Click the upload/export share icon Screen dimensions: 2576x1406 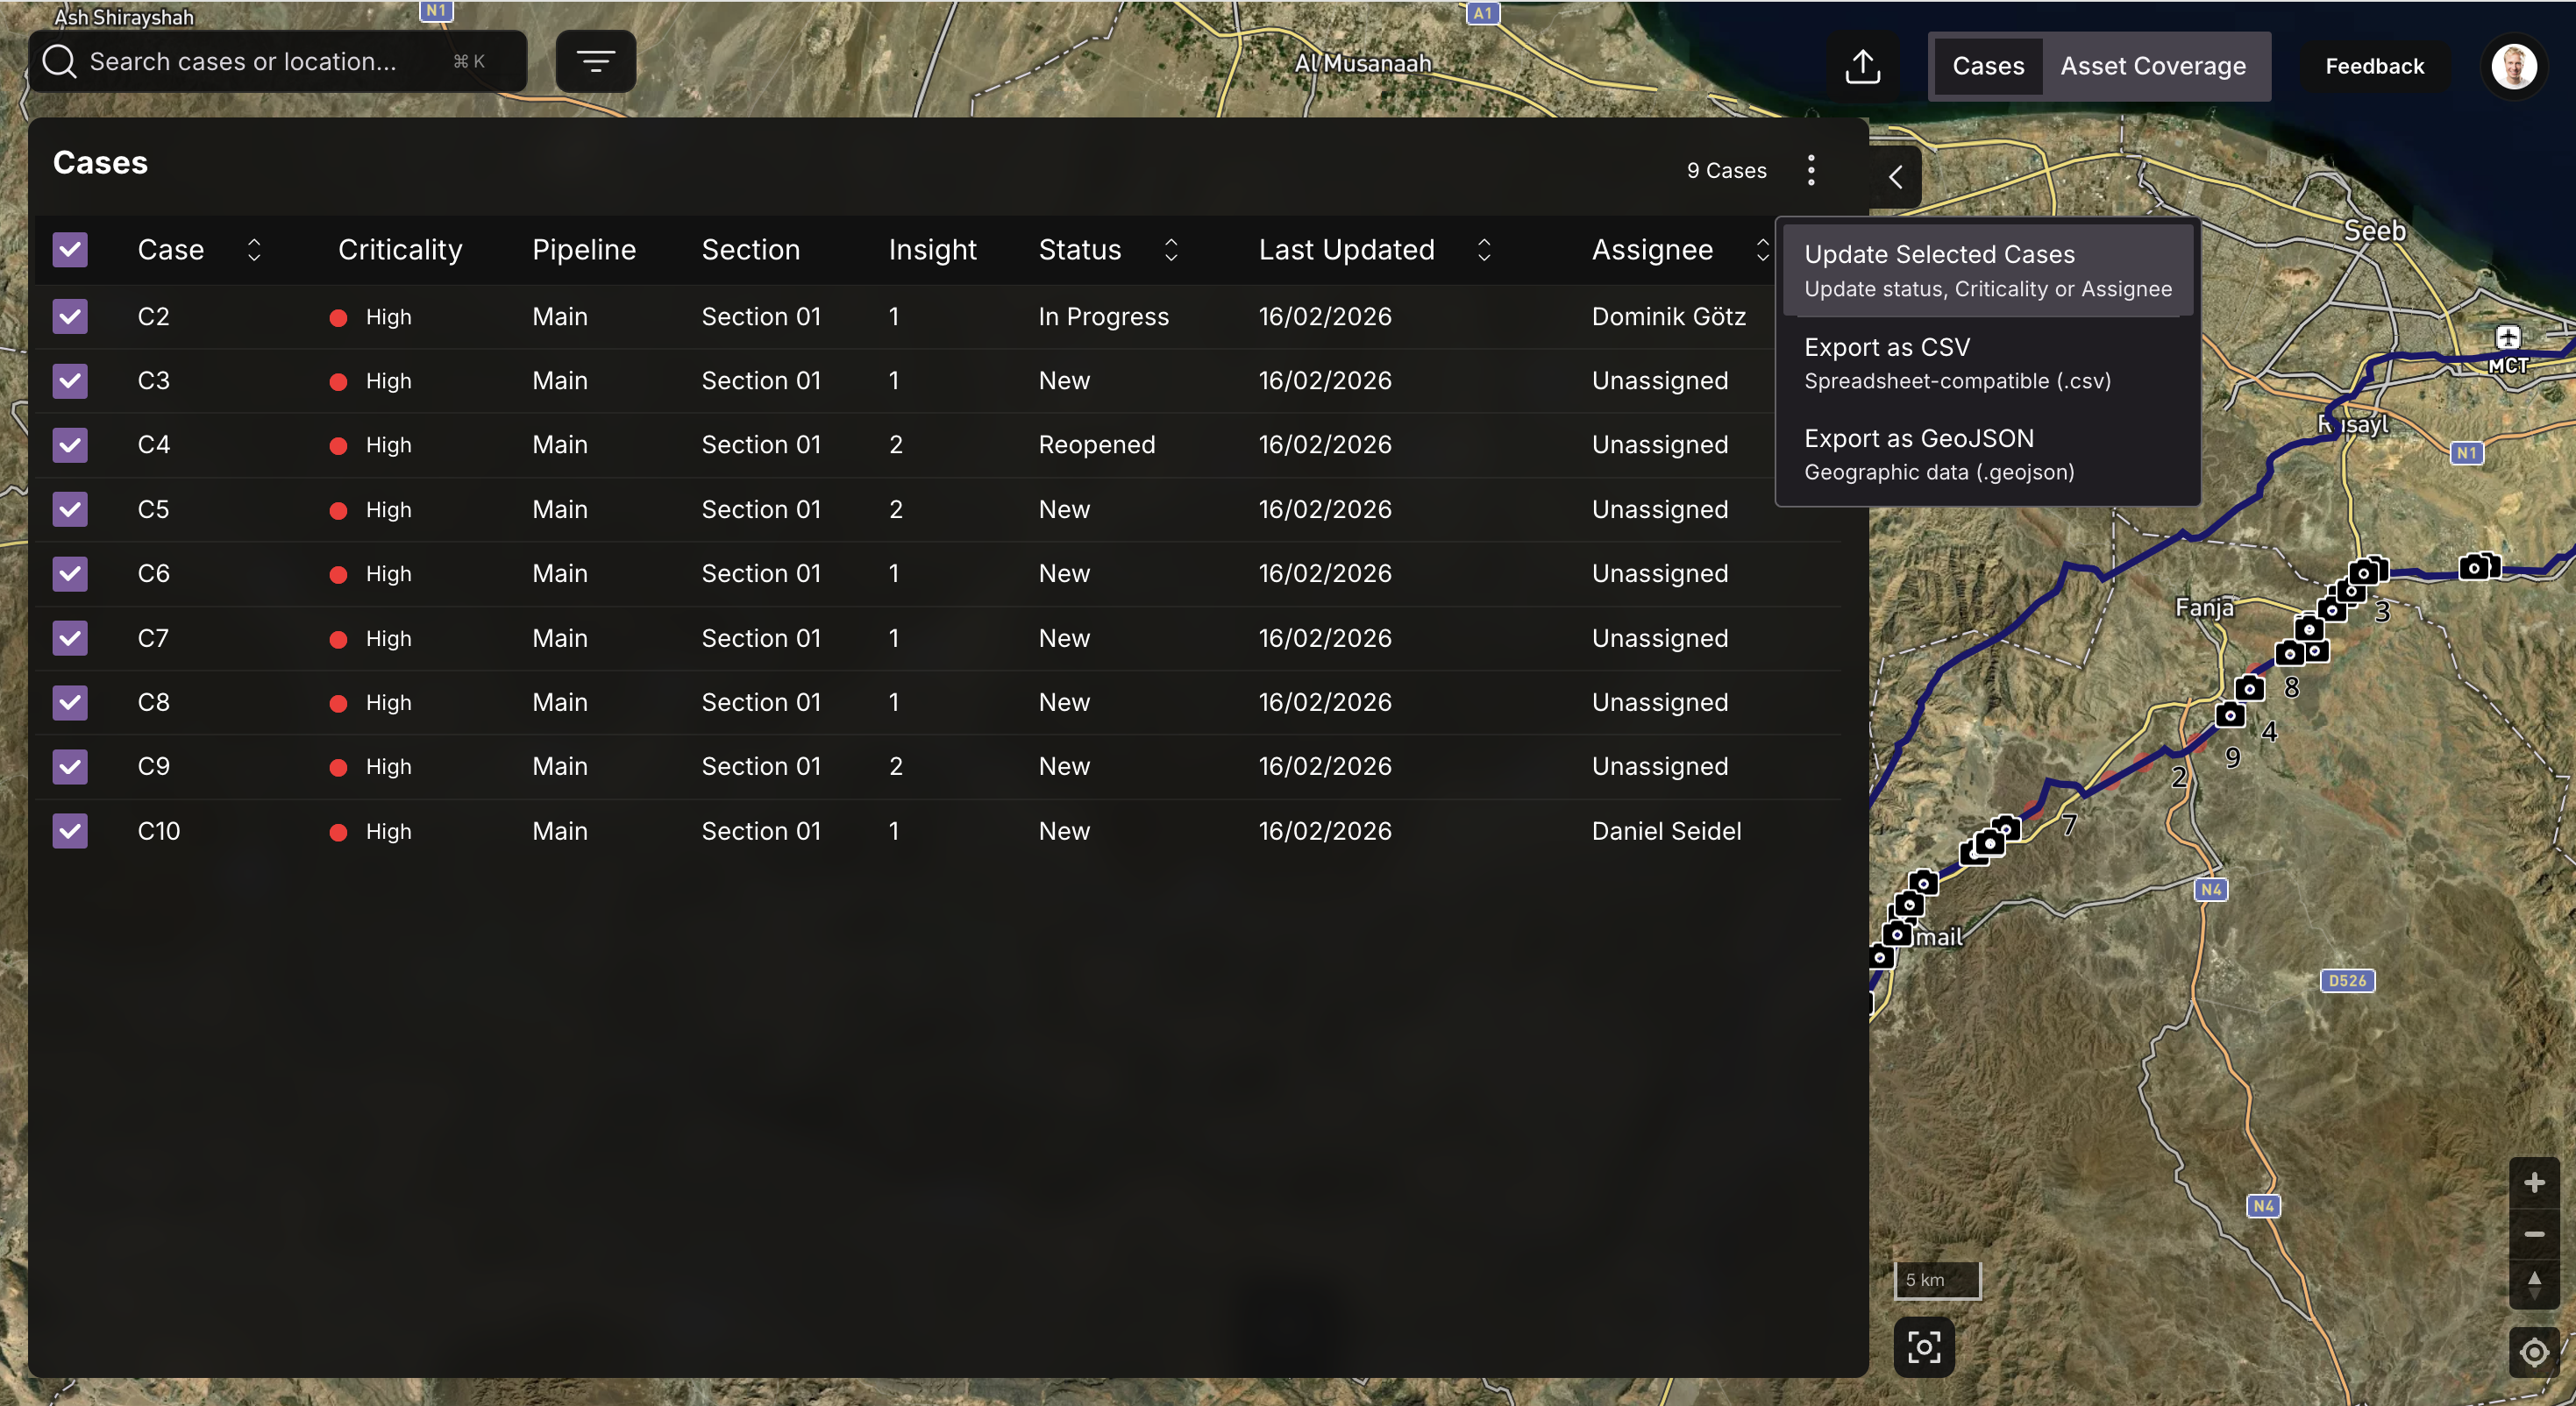coord(1862,66)
